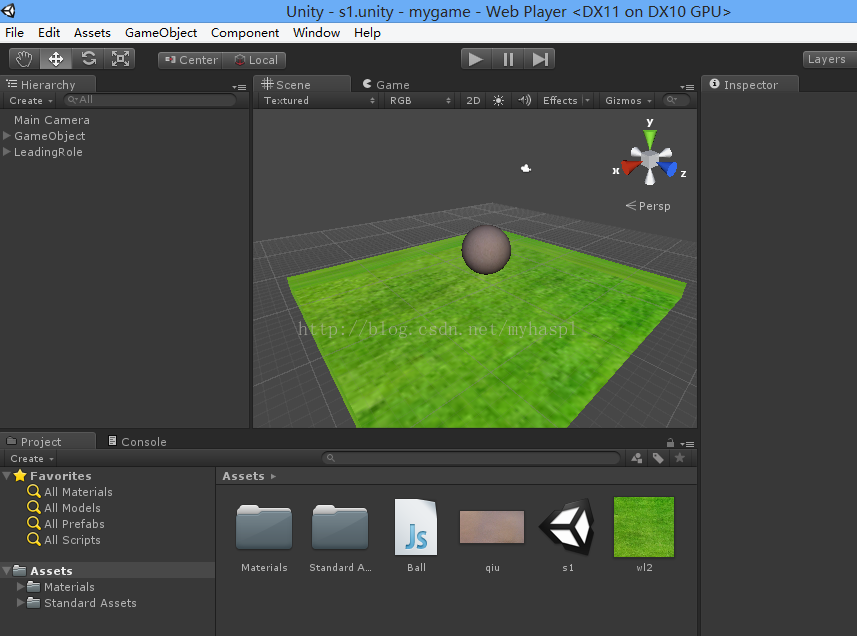Screen dimensions: 857x636
Task: Open the File menu
Action: point(14,33)
